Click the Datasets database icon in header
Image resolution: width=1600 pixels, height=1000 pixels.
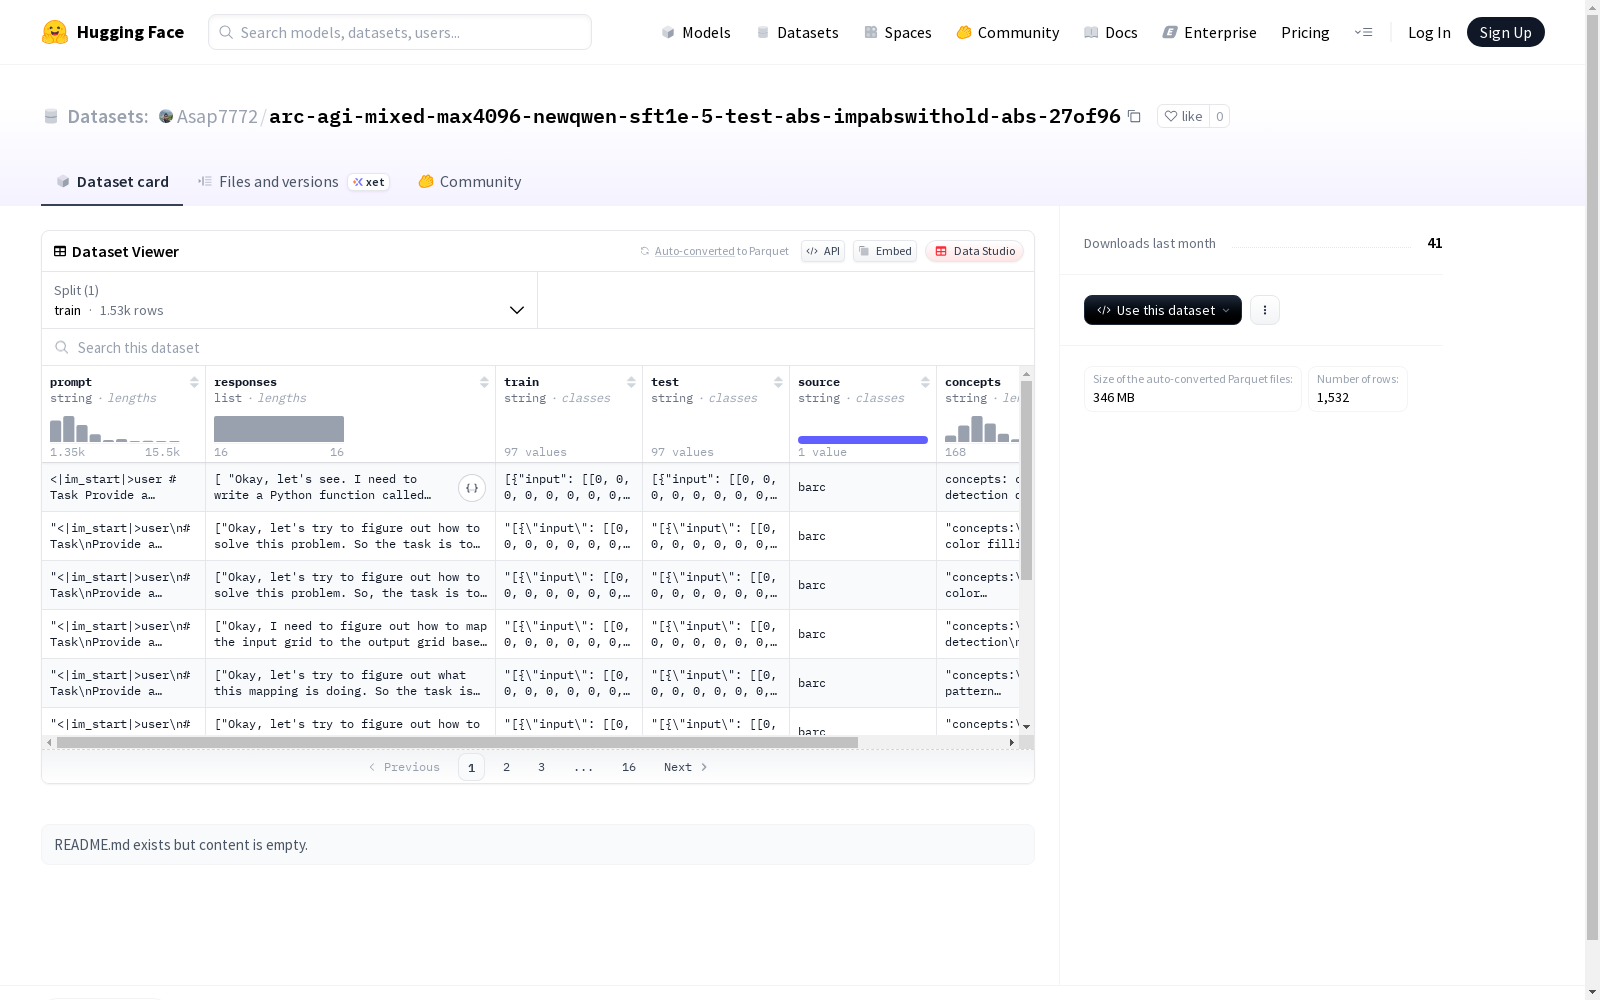coord(51,116)
